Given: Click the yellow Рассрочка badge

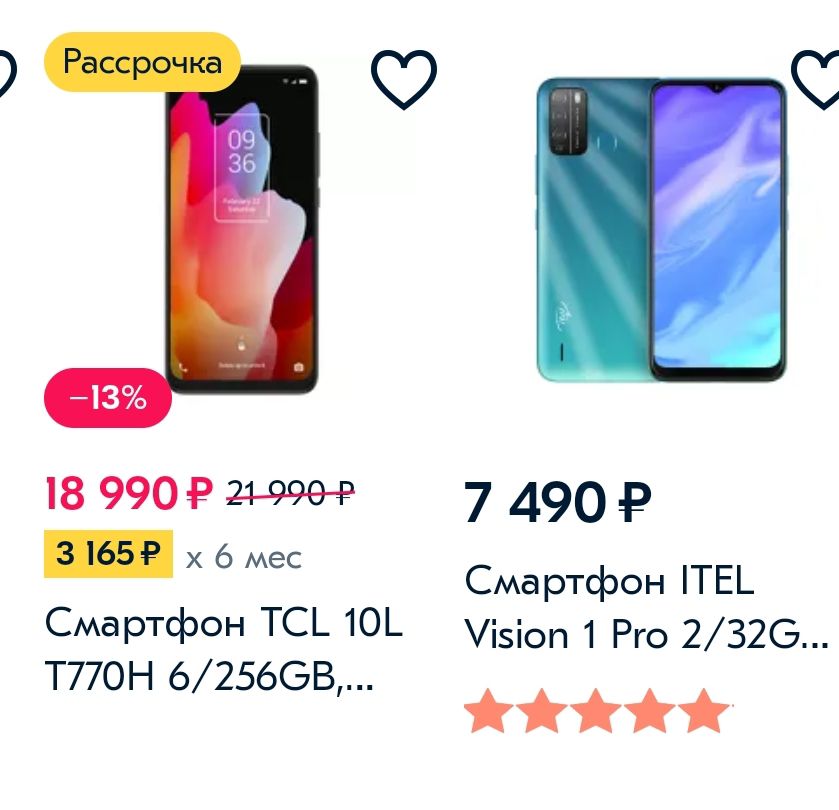Looking at the screenshot, I should tap(142, 62).
